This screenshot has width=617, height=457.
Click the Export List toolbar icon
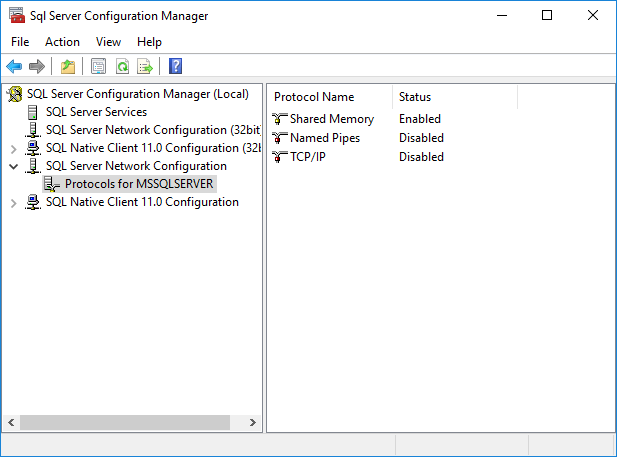(145, 66)
